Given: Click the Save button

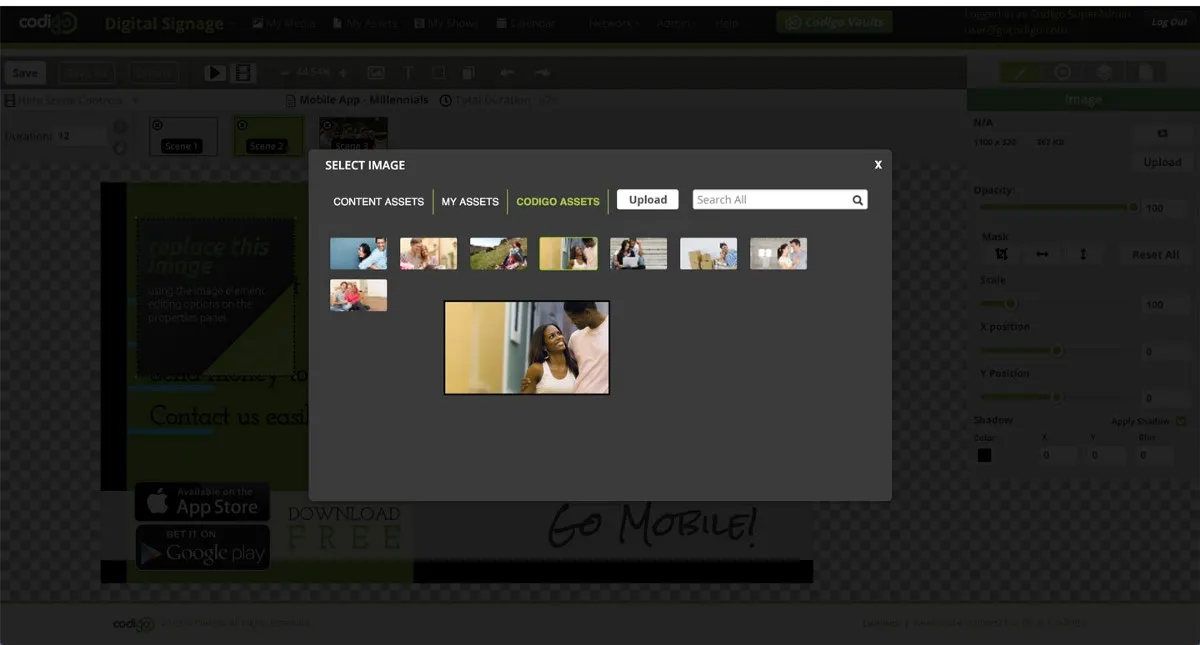Looking at the screenshot, I should coord(25,73).
